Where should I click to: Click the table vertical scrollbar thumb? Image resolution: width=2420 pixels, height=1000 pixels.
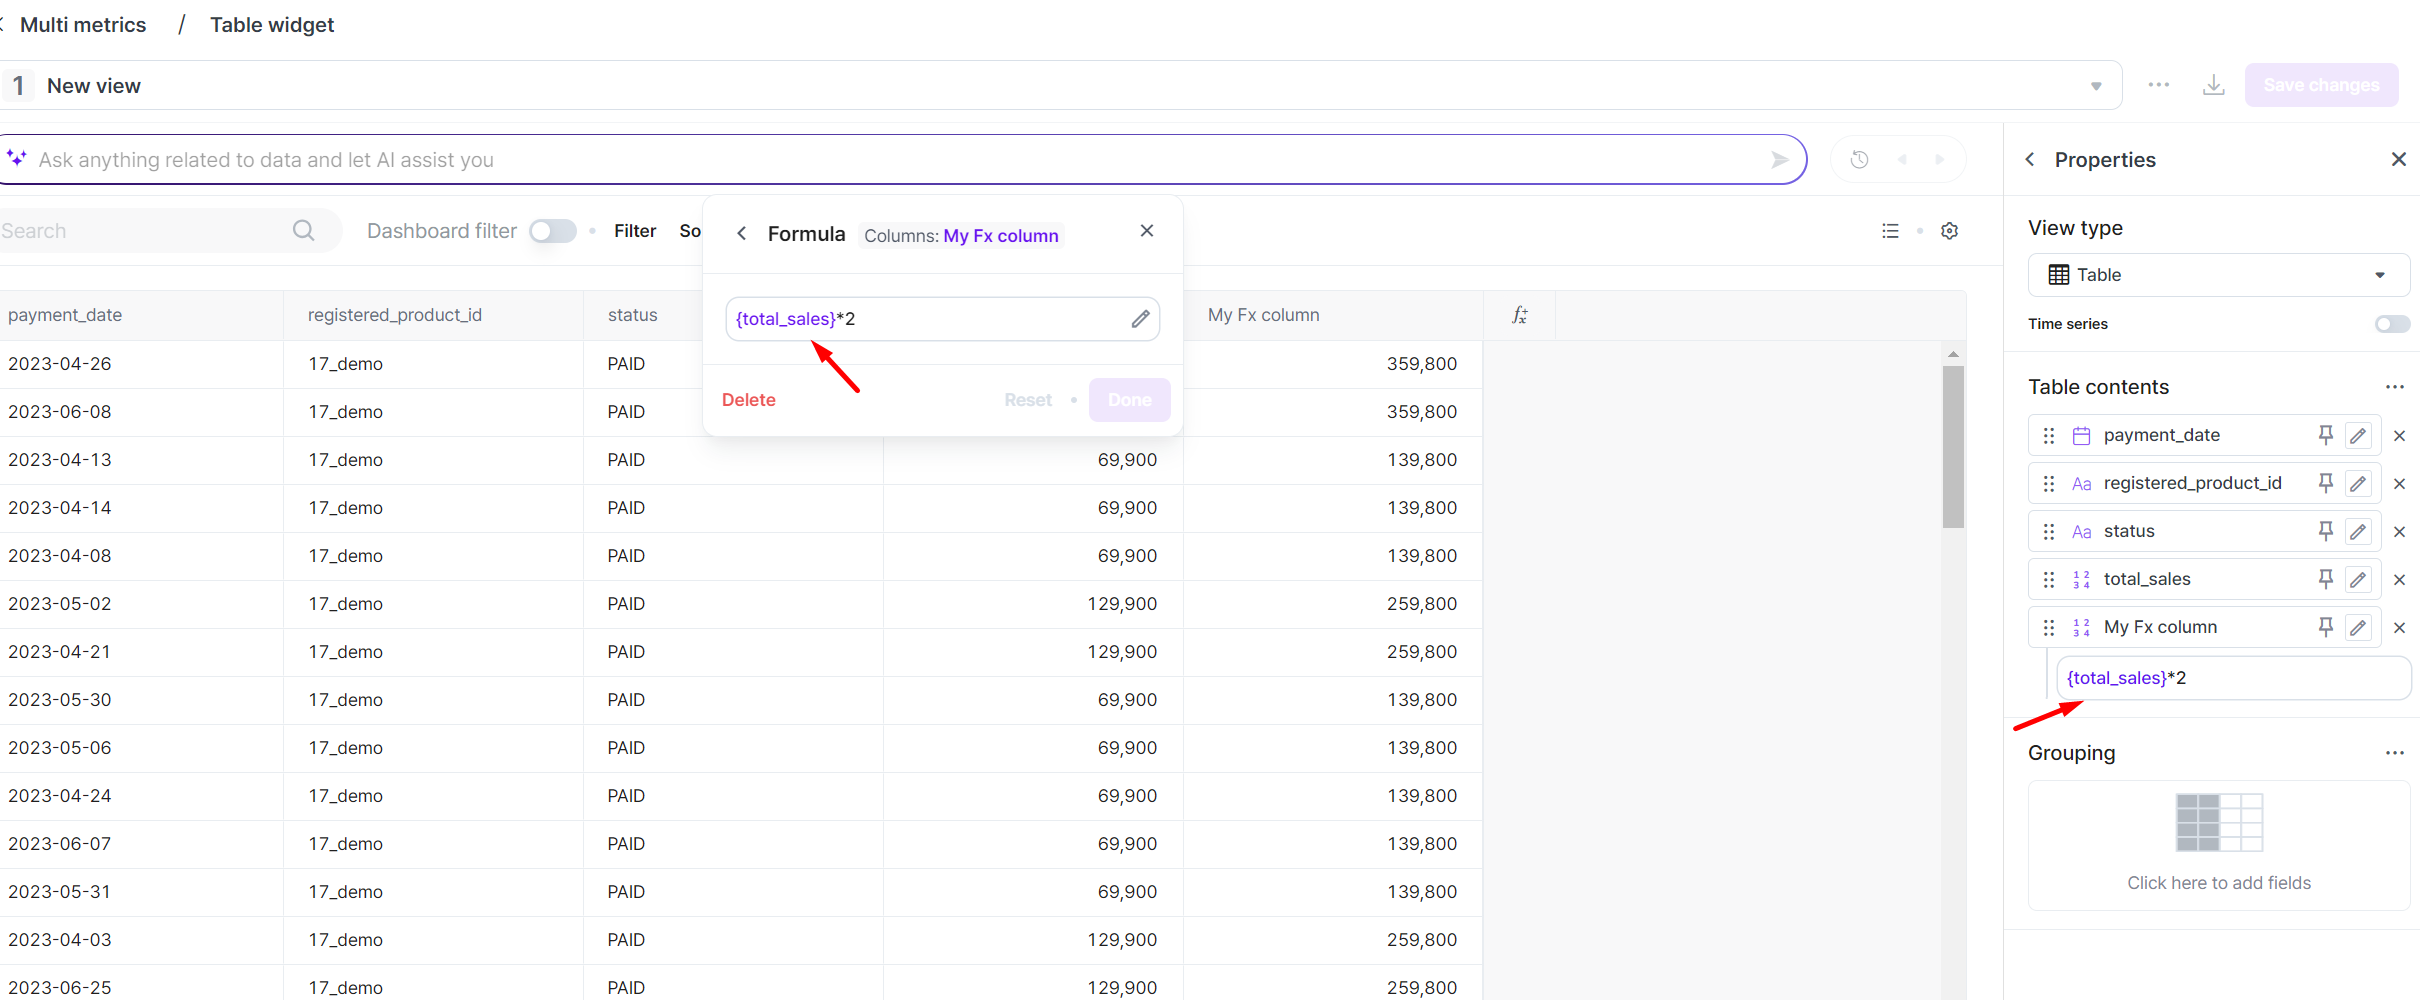[1953, 445]
